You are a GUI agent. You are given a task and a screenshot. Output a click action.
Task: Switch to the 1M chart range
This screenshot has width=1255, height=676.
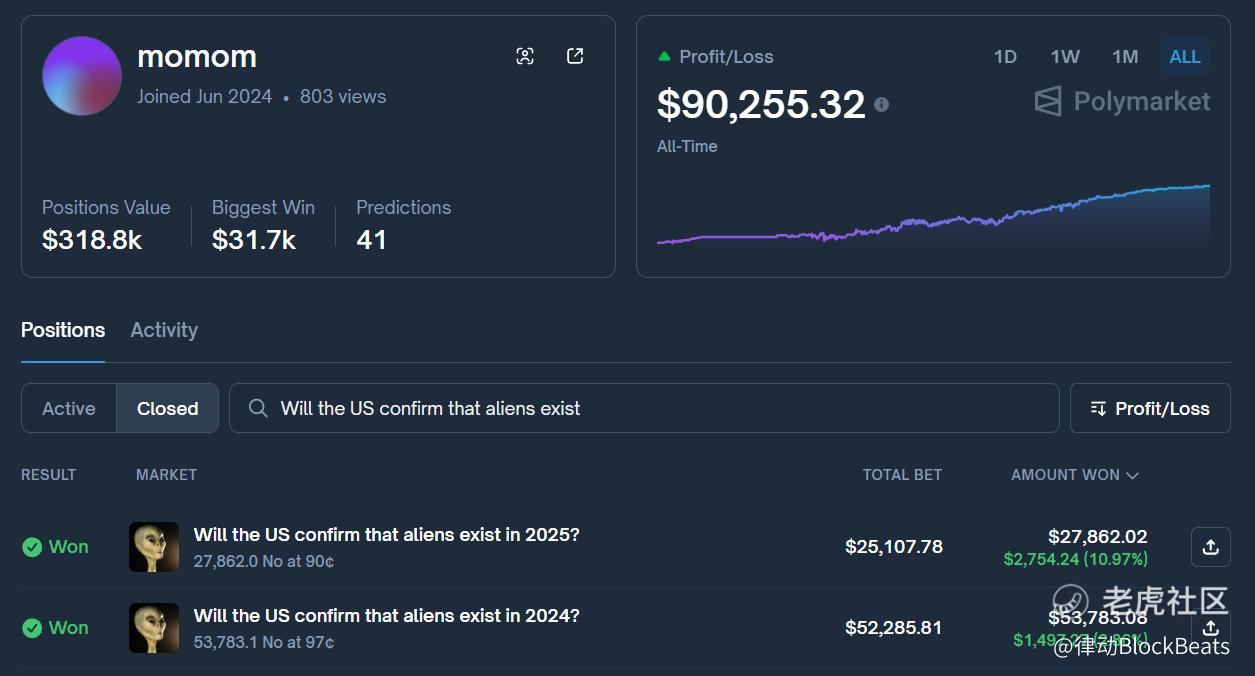coord(1125,57)
